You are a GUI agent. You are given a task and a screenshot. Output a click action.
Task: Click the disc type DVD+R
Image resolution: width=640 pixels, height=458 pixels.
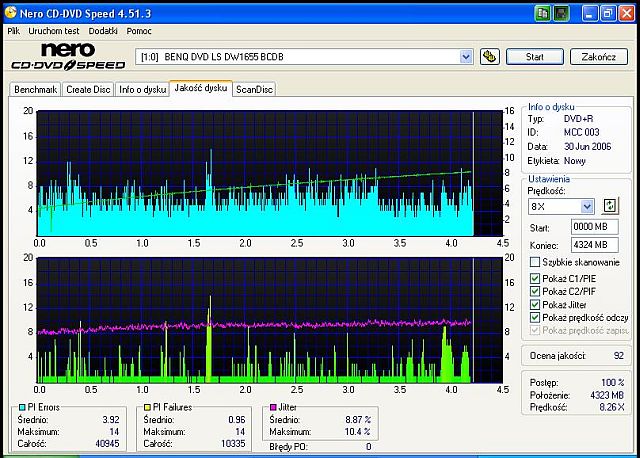pyautogui.click(x=578, y=119)
